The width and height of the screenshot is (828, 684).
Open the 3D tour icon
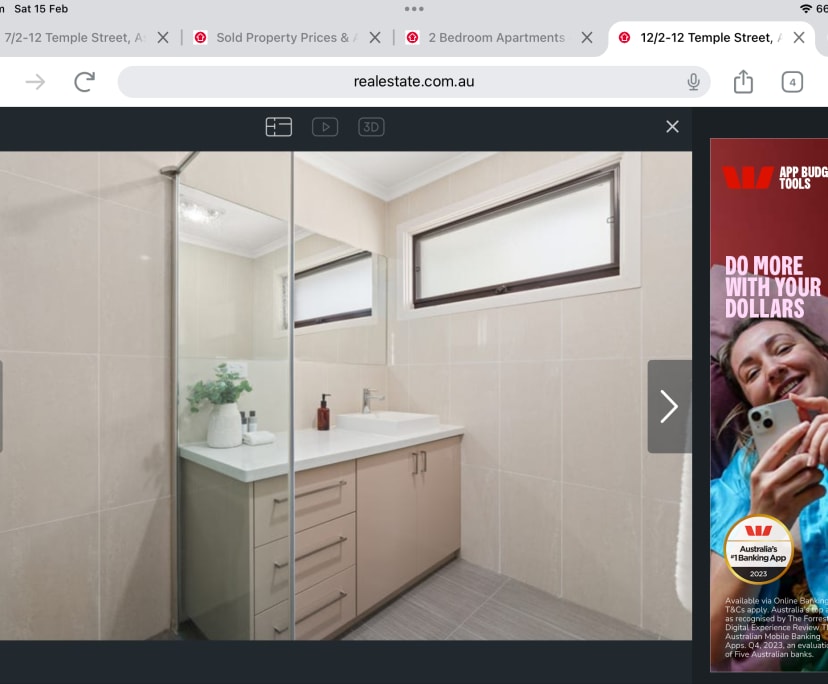[371, 127]
